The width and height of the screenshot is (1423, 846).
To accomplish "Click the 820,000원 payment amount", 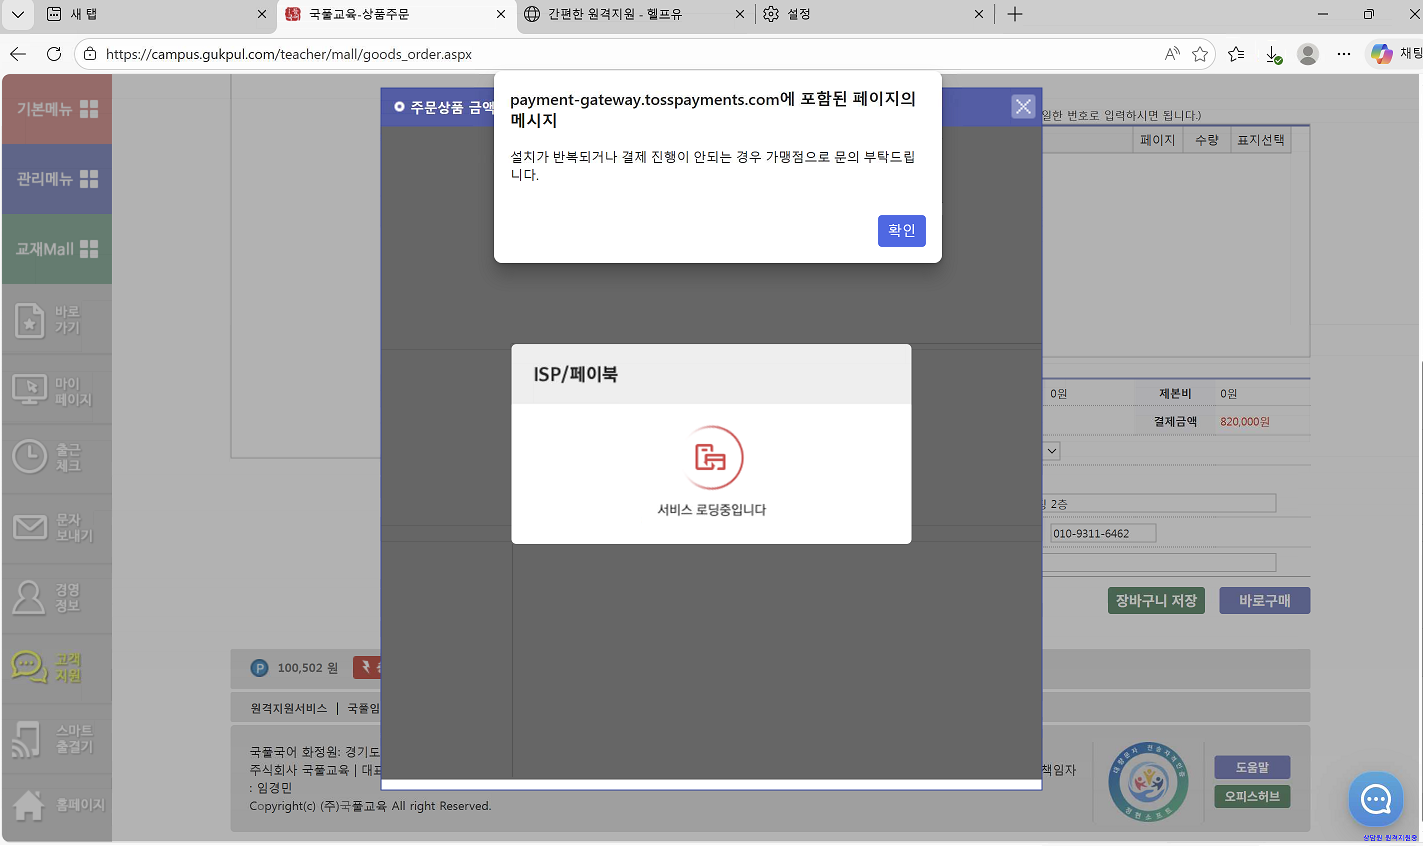I will coord(1245,422).
